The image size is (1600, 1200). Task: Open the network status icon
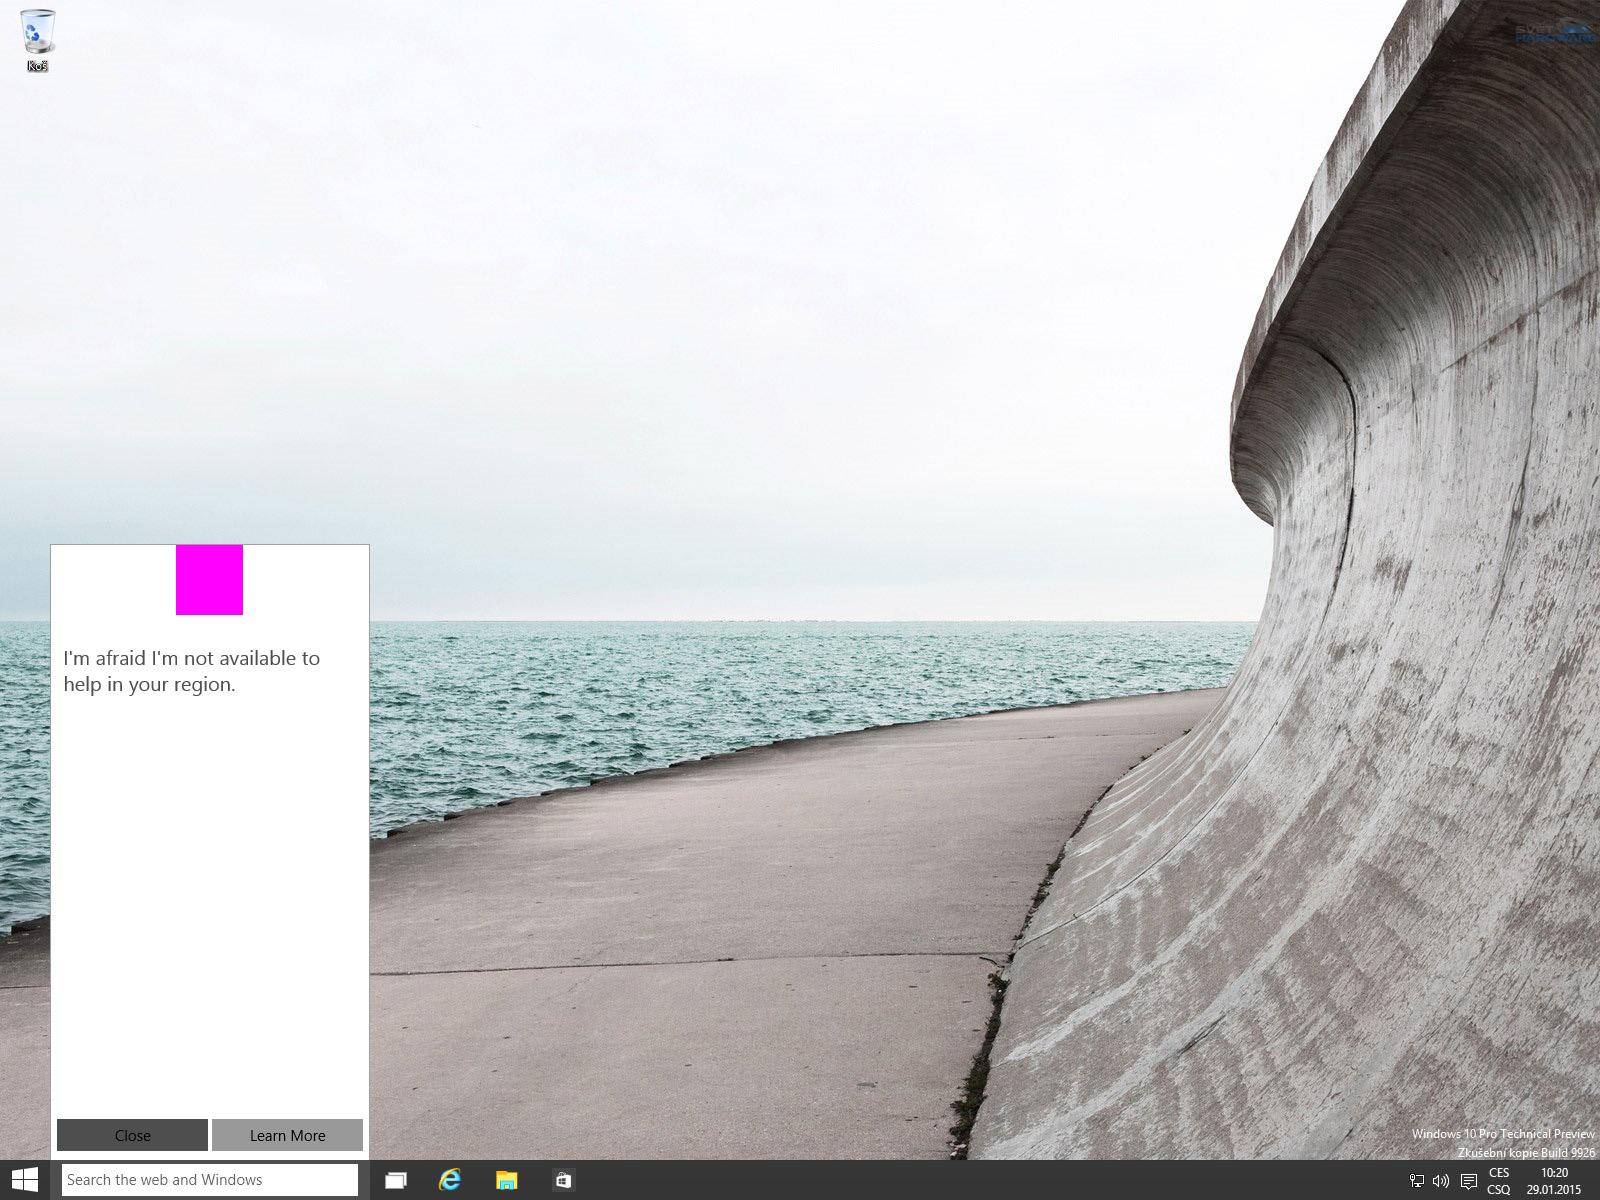[x=1416, y=1180]
